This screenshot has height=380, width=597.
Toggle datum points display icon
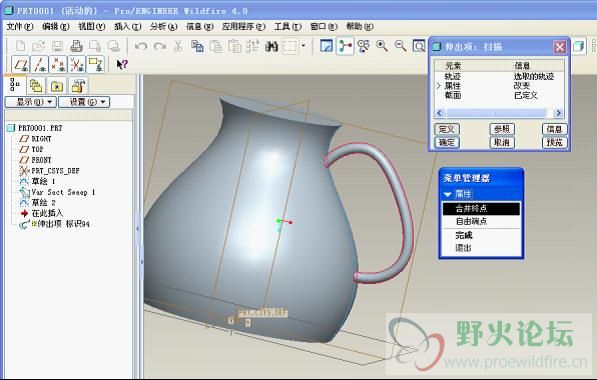[58, 64]
